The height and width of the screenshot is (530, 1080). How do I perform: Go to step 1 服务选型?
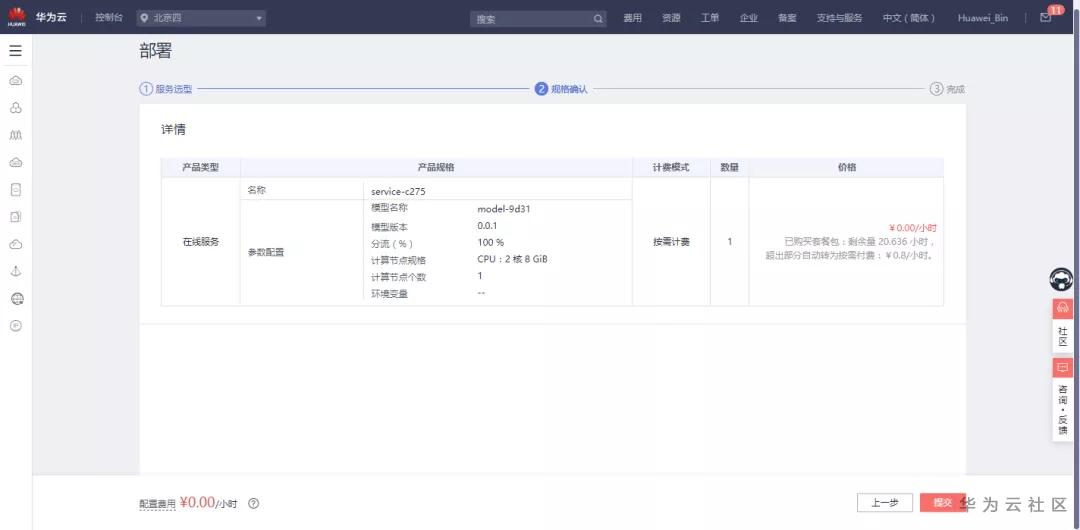[165, 89]
